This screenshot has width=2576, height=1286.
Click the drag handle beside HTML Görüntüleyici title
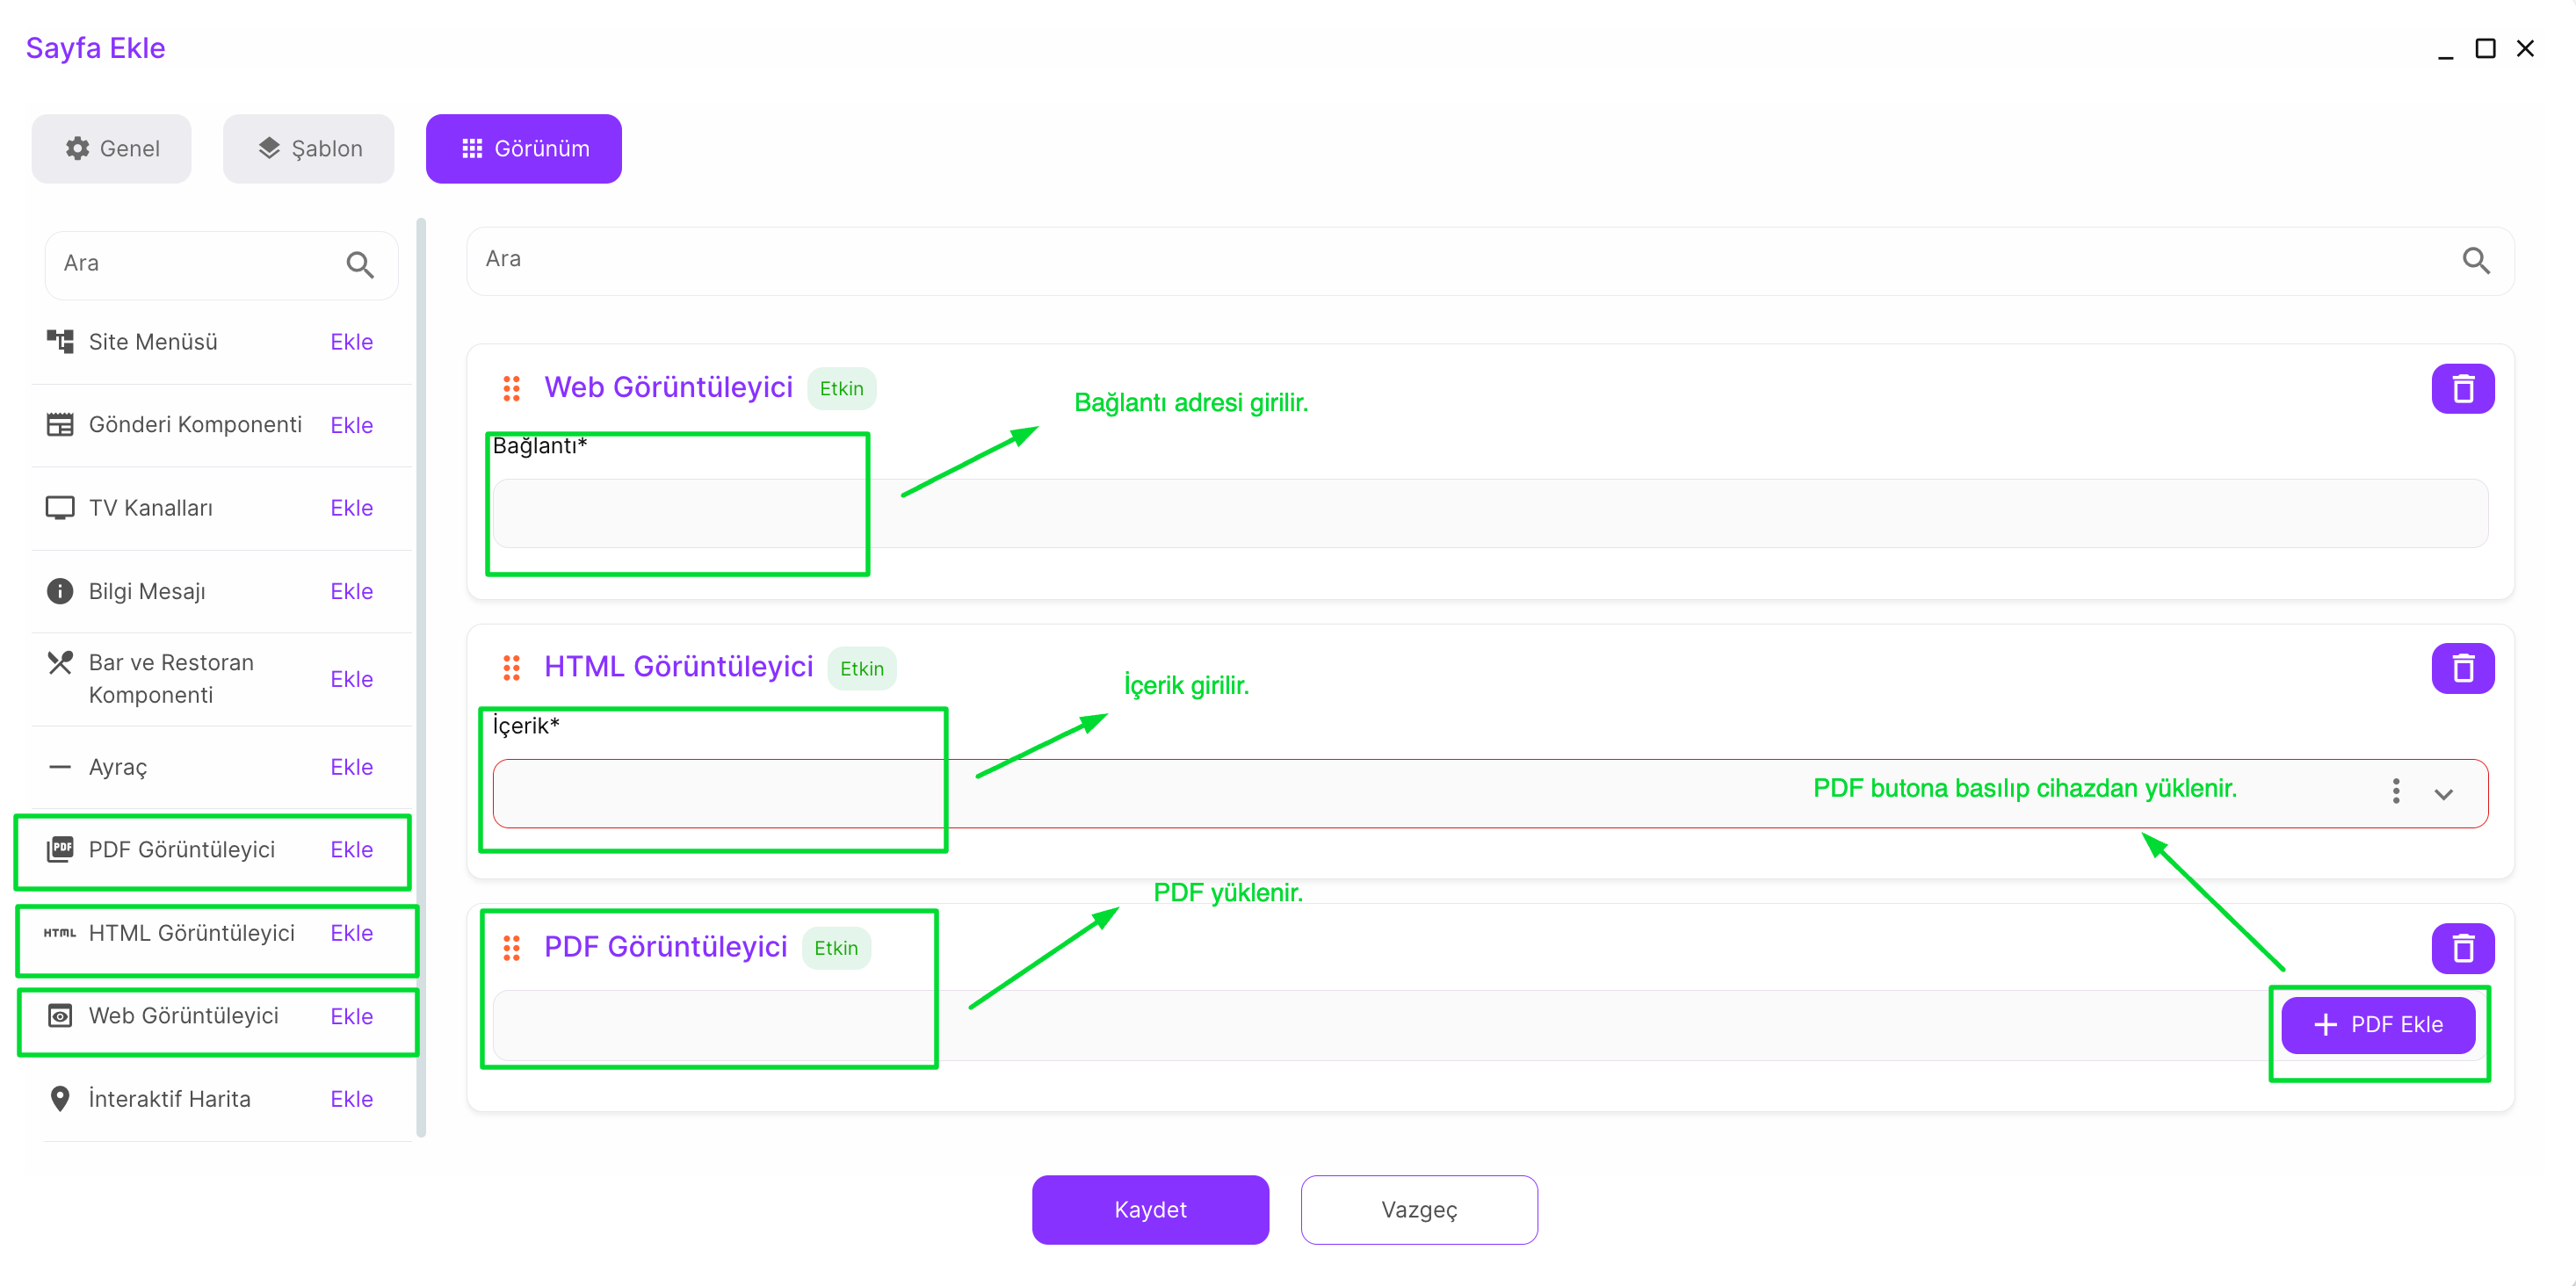point(511,668)
